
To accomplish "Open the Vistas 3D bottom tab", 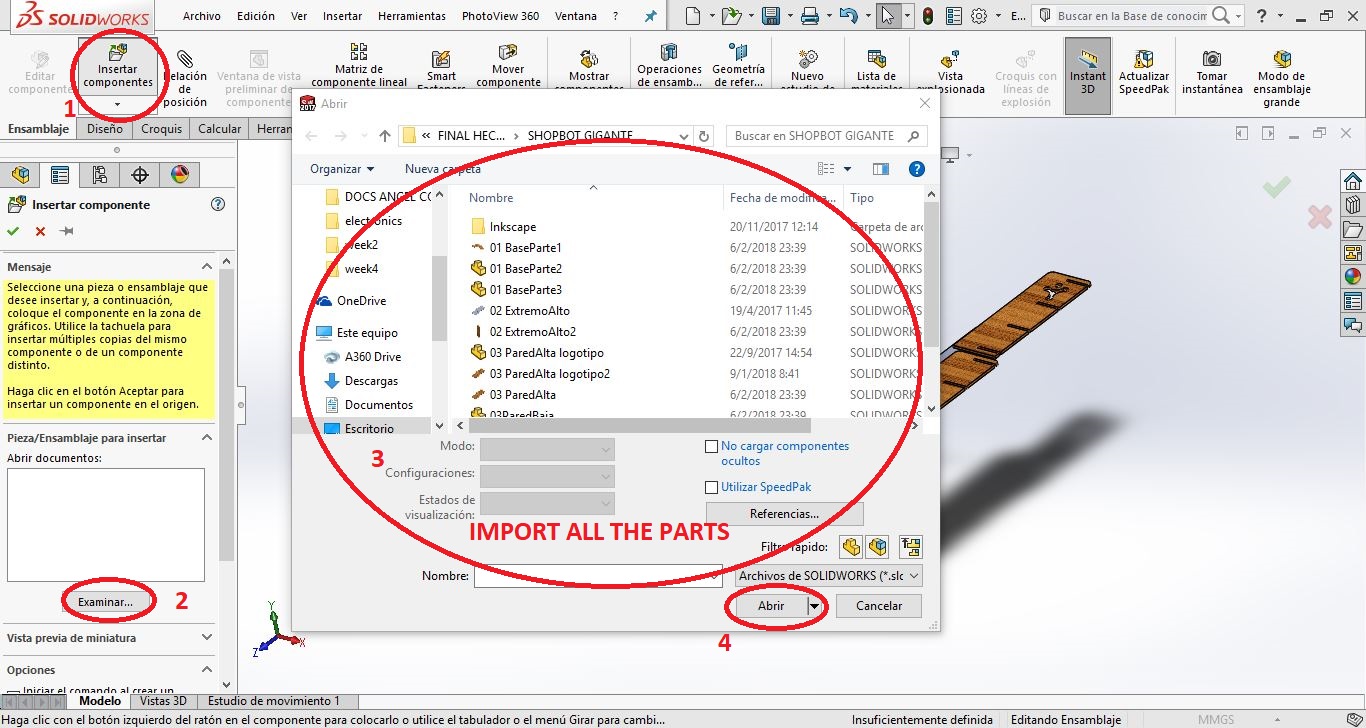I will tap(162, 701).
